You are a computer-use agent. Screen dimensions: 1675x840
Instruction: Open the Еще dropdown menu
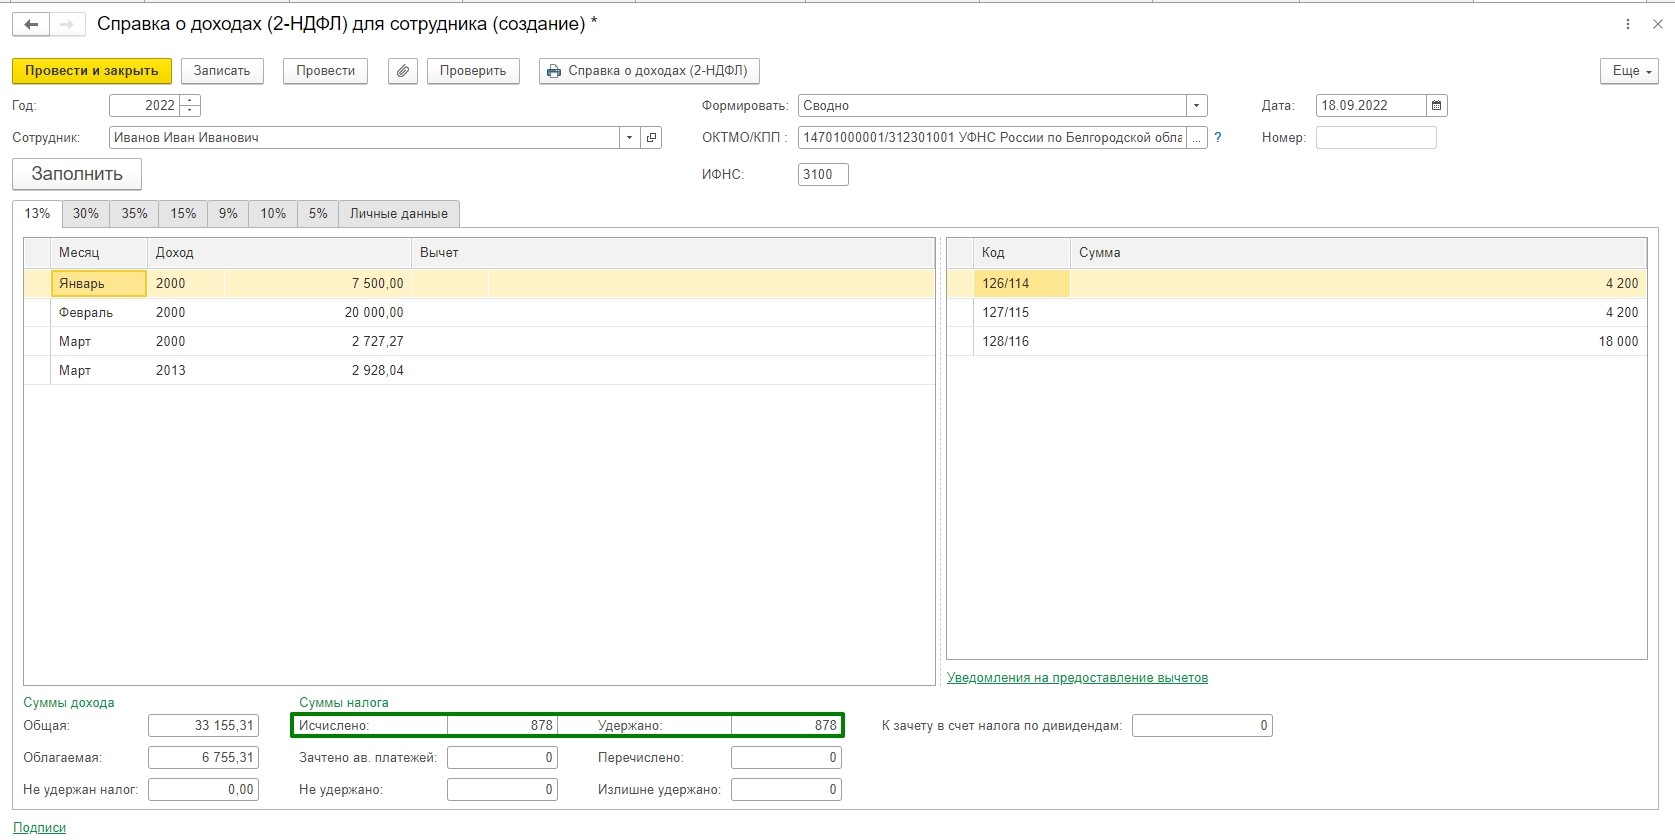[x=1629, y=71]
